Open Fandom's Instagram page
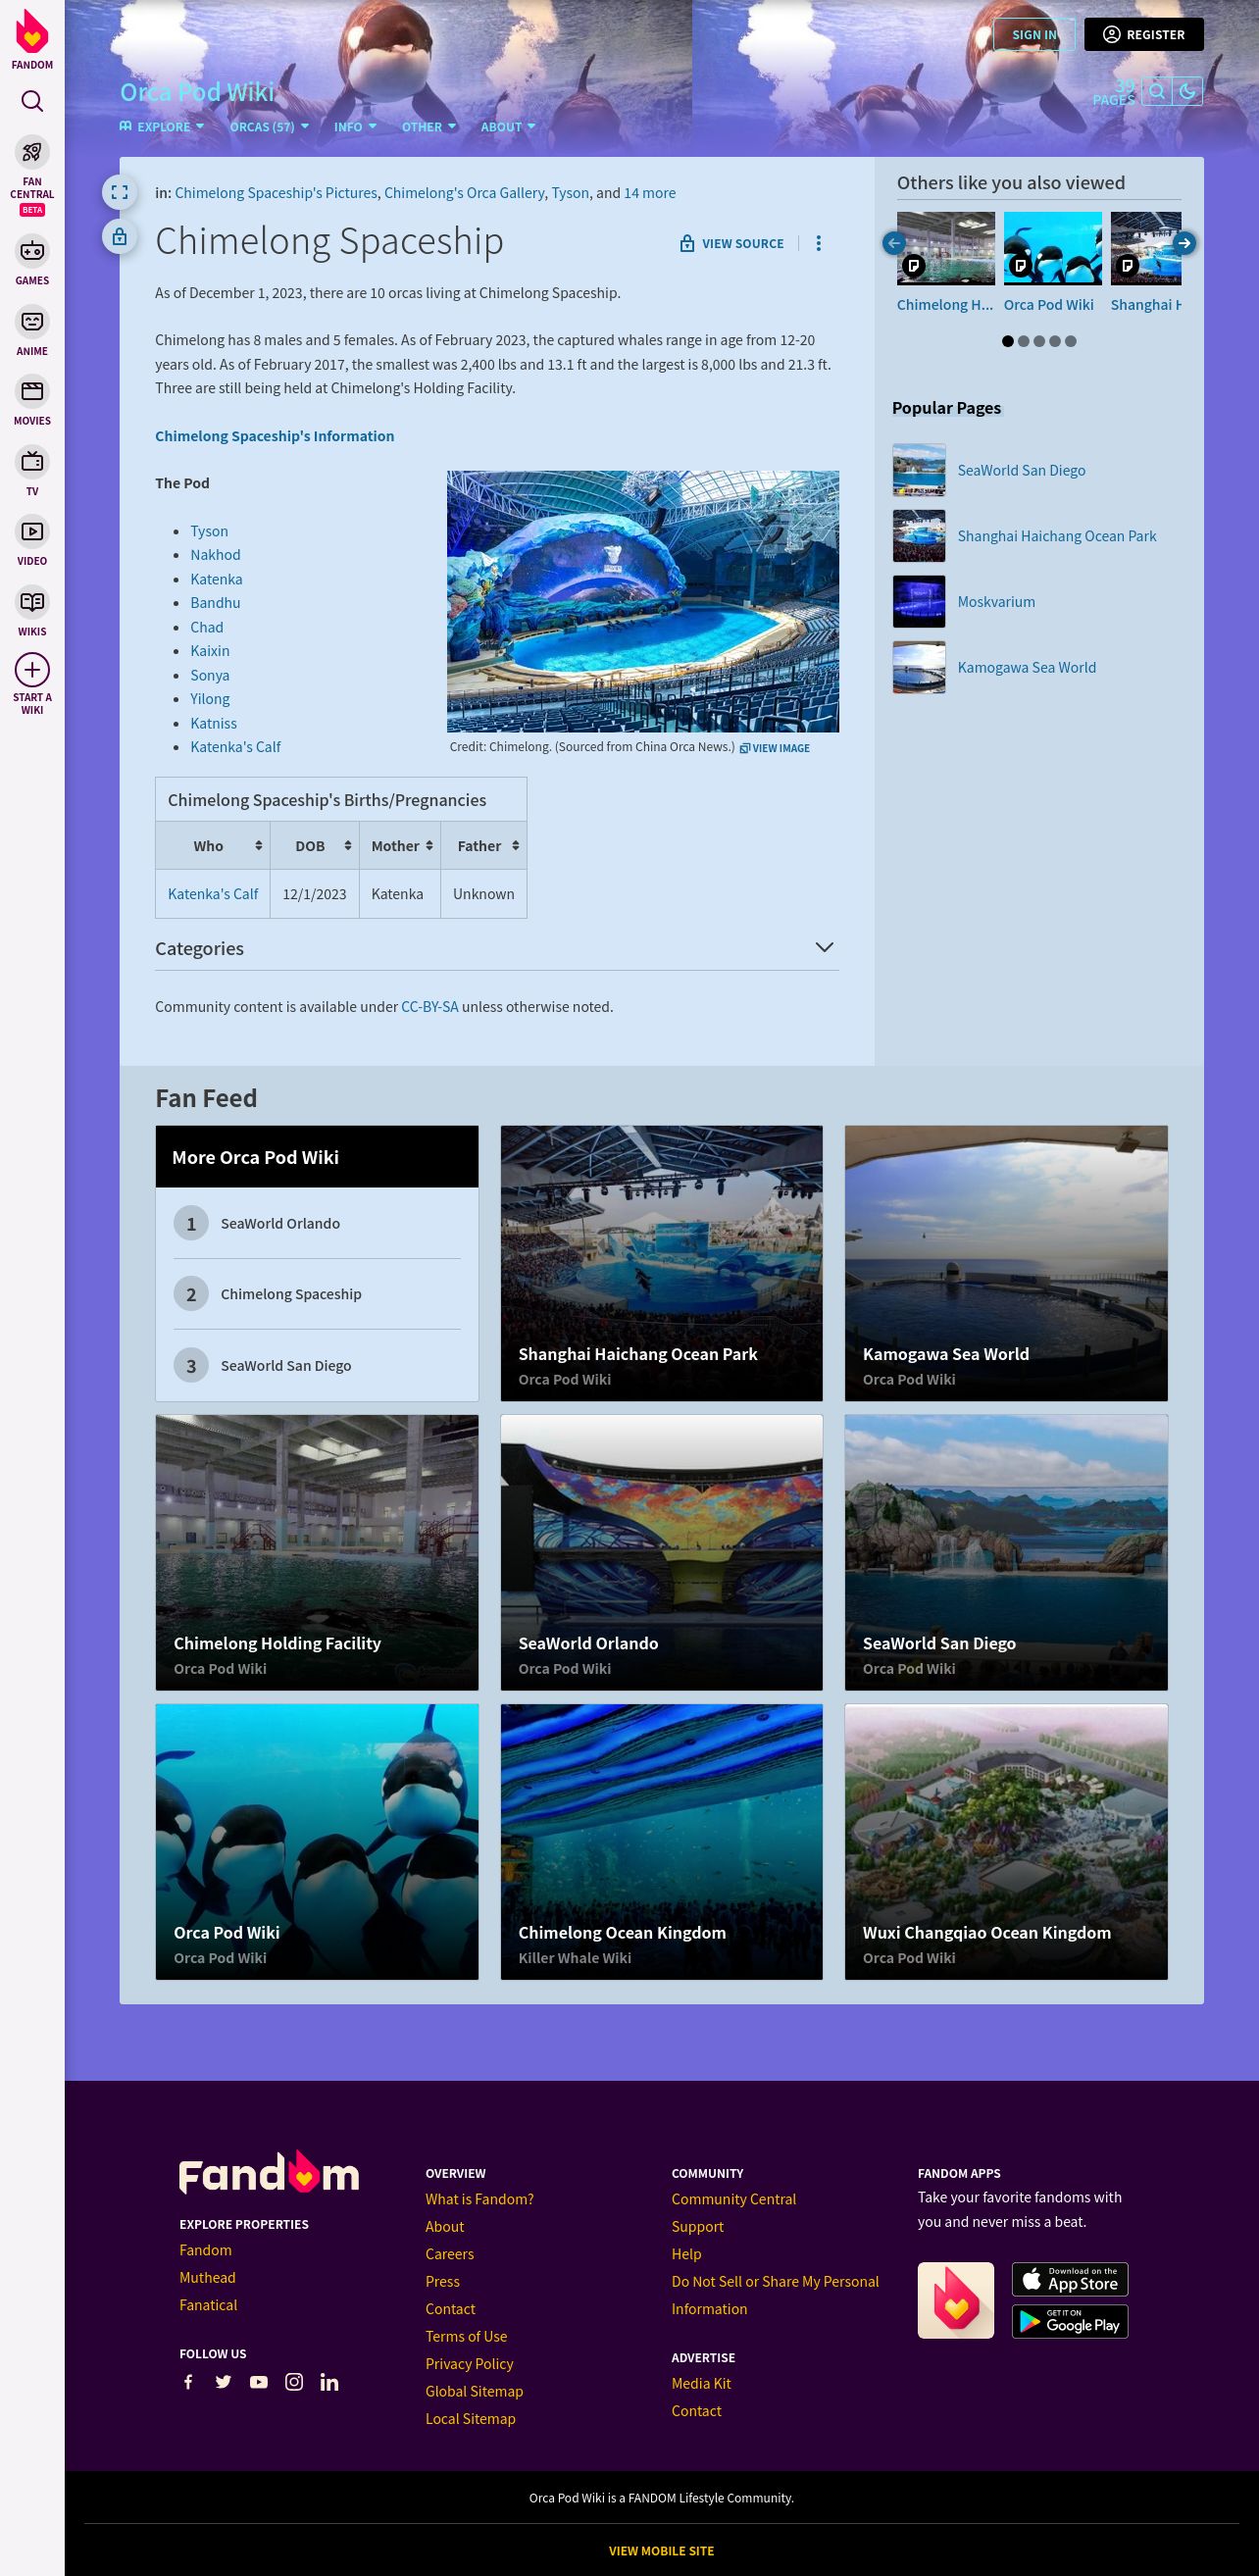Screen dimensions: 1259x2576 (x=294, y=2382)
